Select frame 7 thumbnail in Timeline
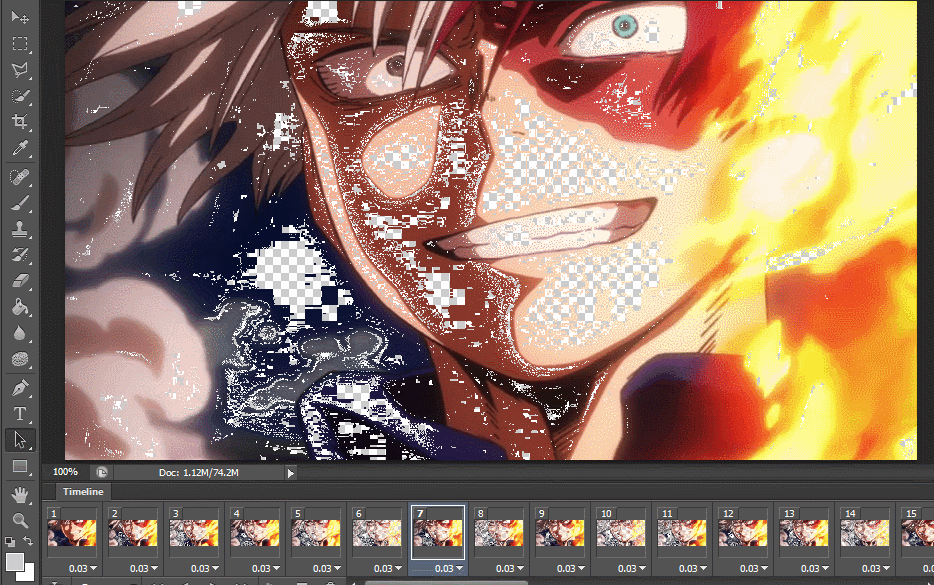934x585 pixels. point(438,533)
